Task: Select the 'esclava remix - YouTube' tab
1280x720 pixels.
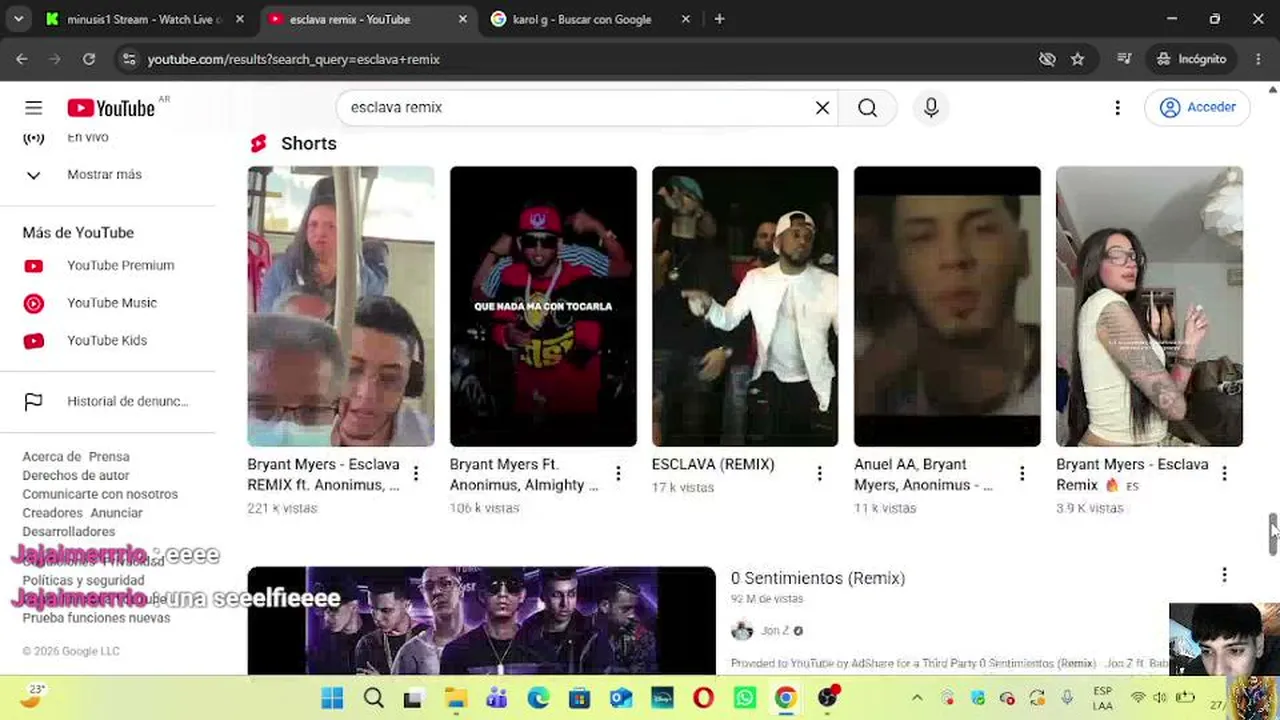Action: click(x=350, y=19)
